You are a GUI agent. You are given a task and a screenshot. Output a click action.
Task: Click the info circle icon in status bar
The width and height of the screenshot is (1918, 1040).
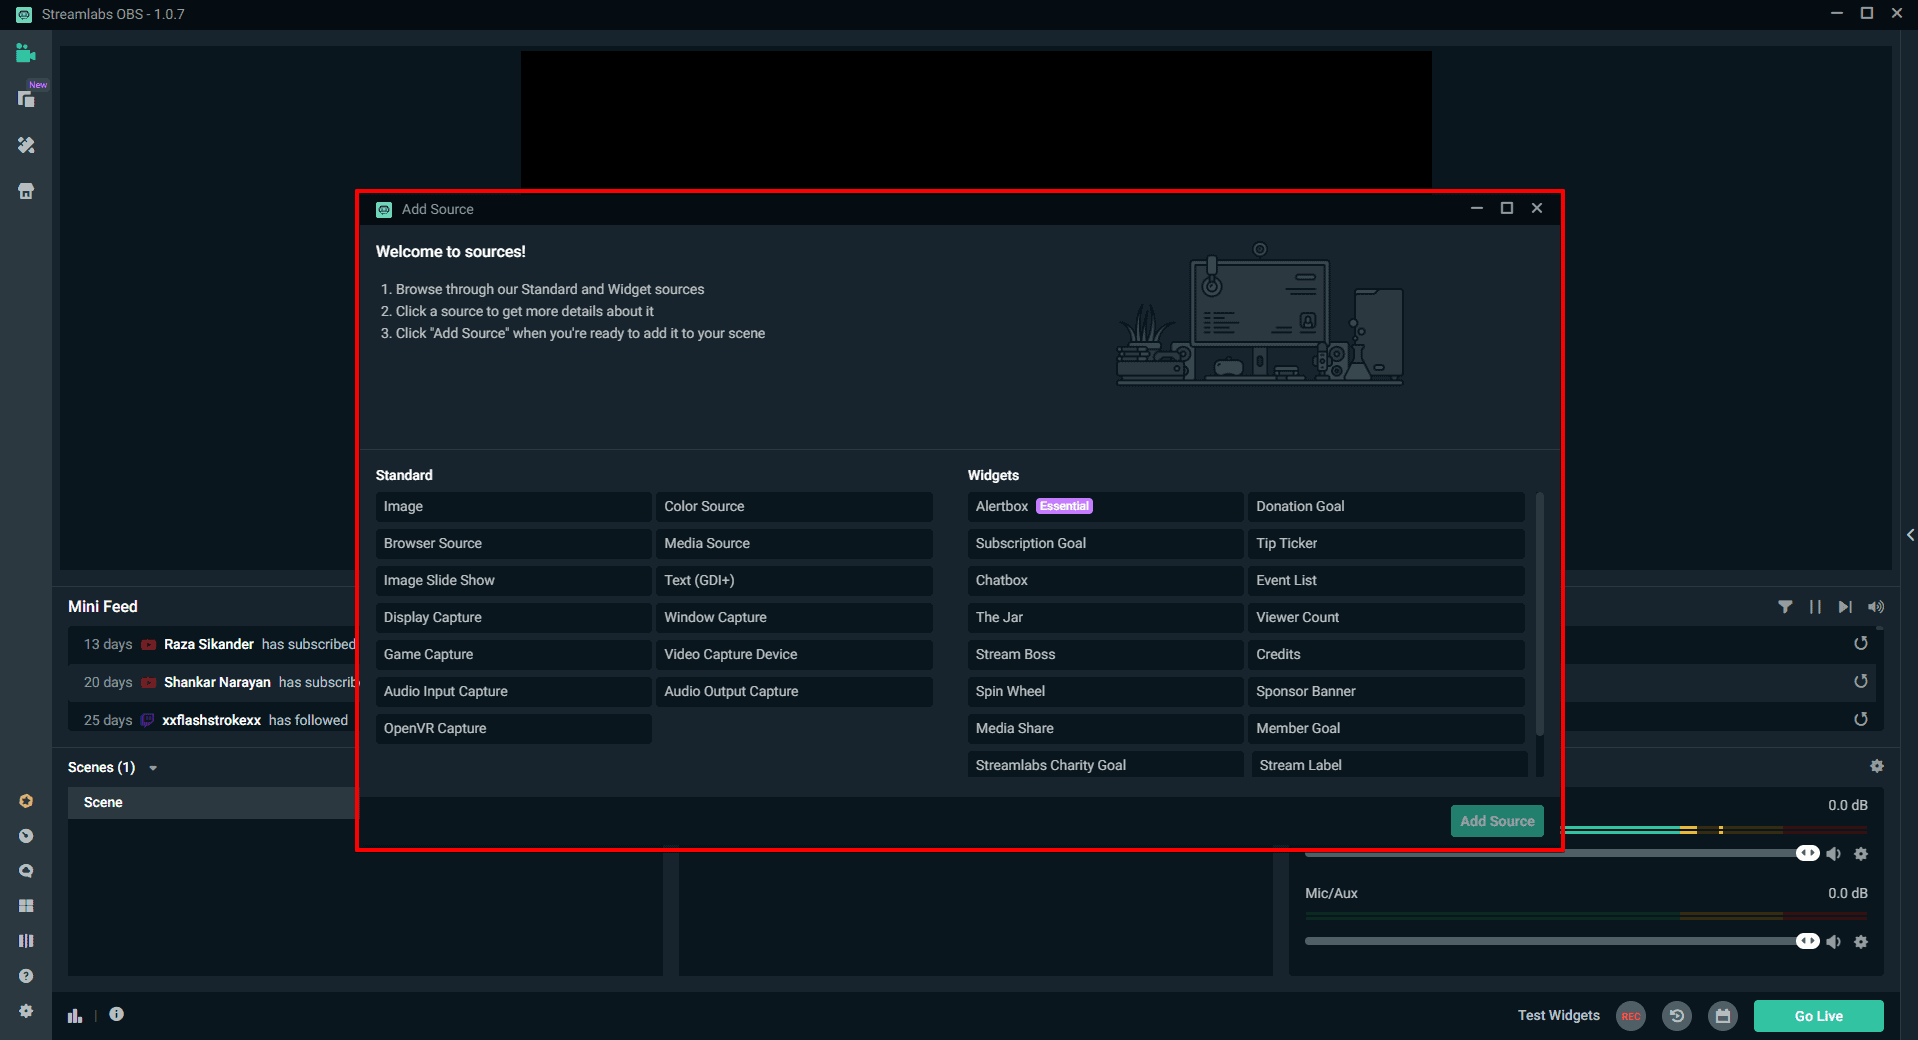117,1014
